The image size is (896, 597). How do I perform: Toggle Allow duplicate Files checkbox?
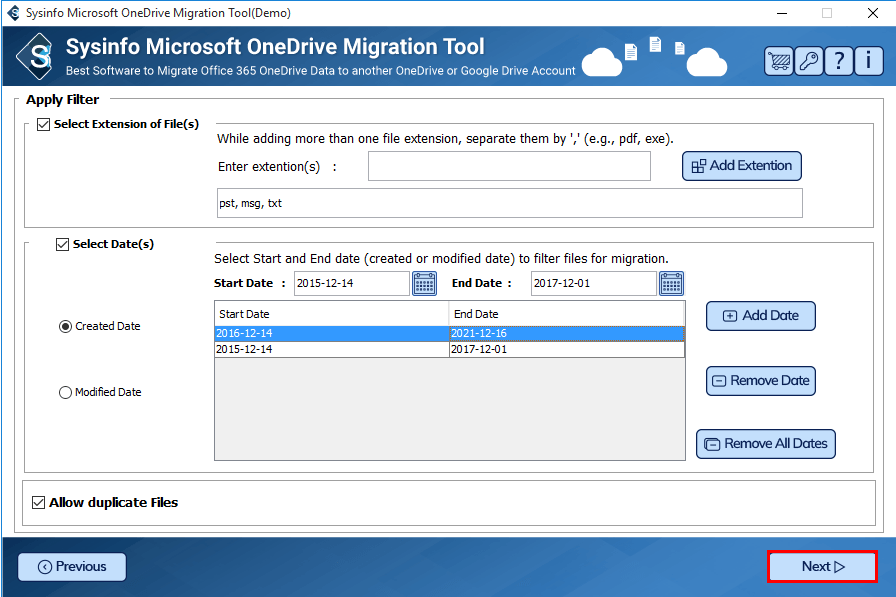[39, 502]
